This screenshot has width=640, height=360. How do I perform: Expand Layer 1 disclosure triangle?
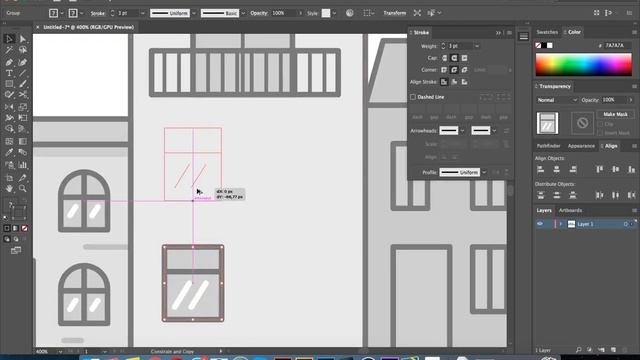click(x=561, y=224)
